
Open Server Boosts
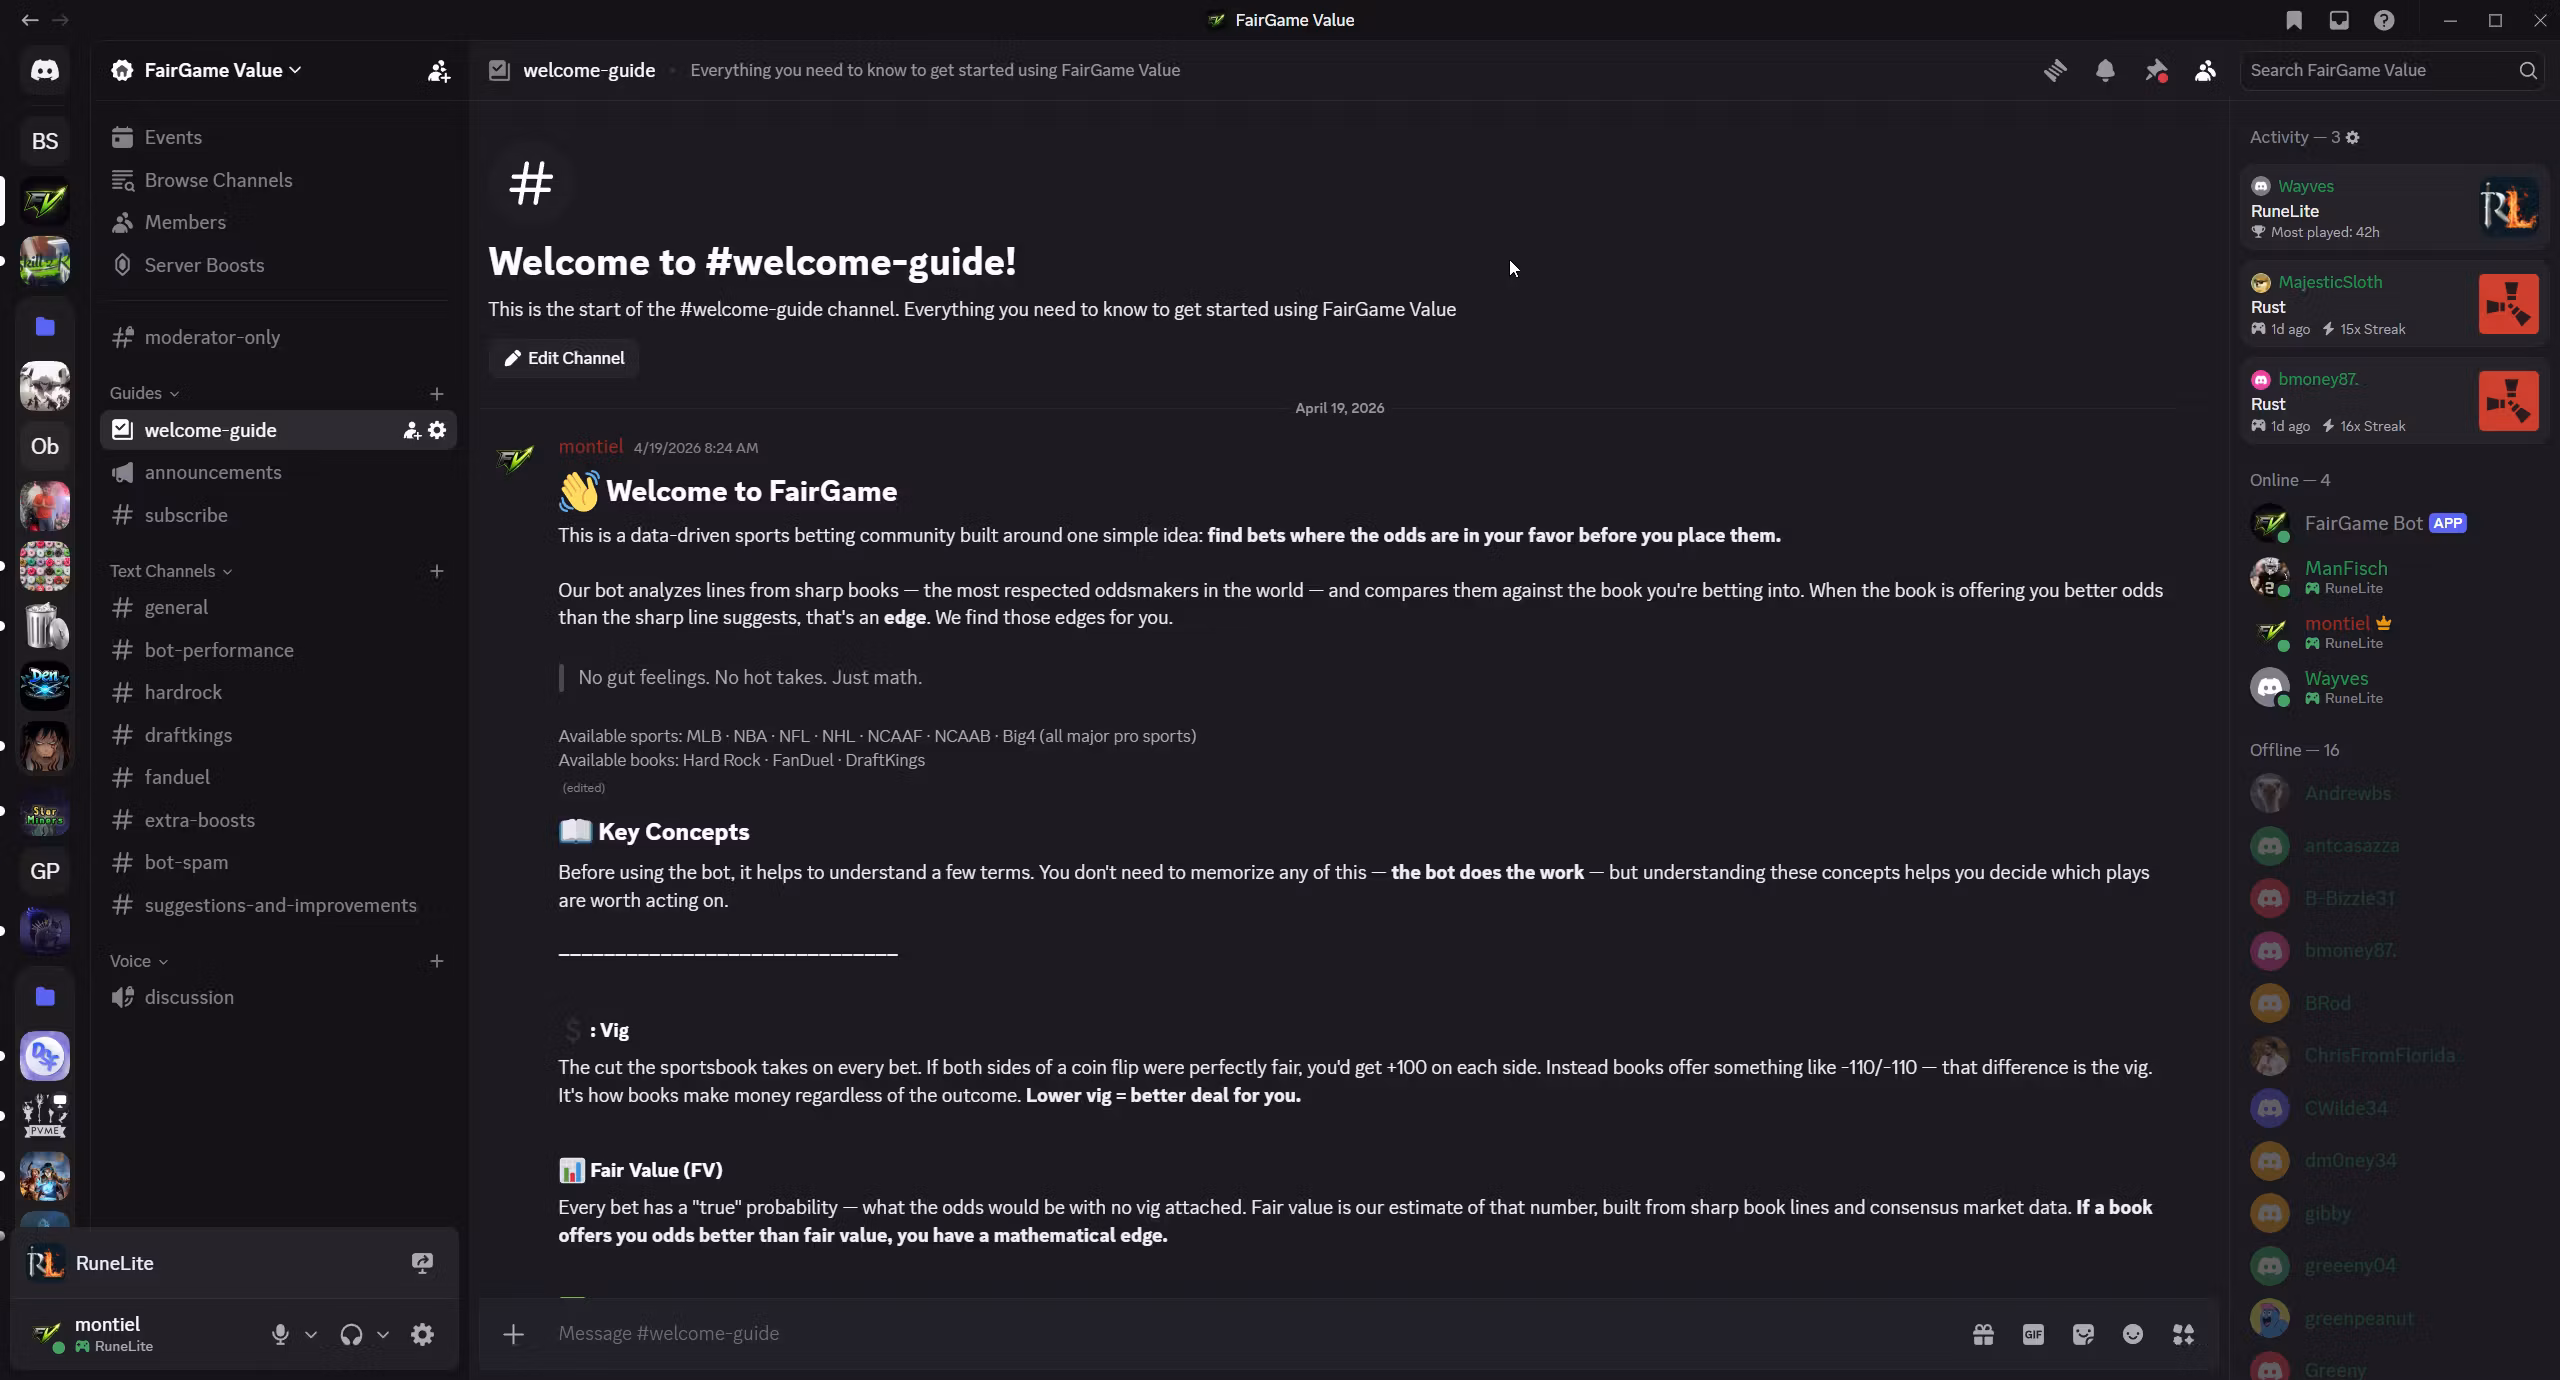click(x=278, y=265)
